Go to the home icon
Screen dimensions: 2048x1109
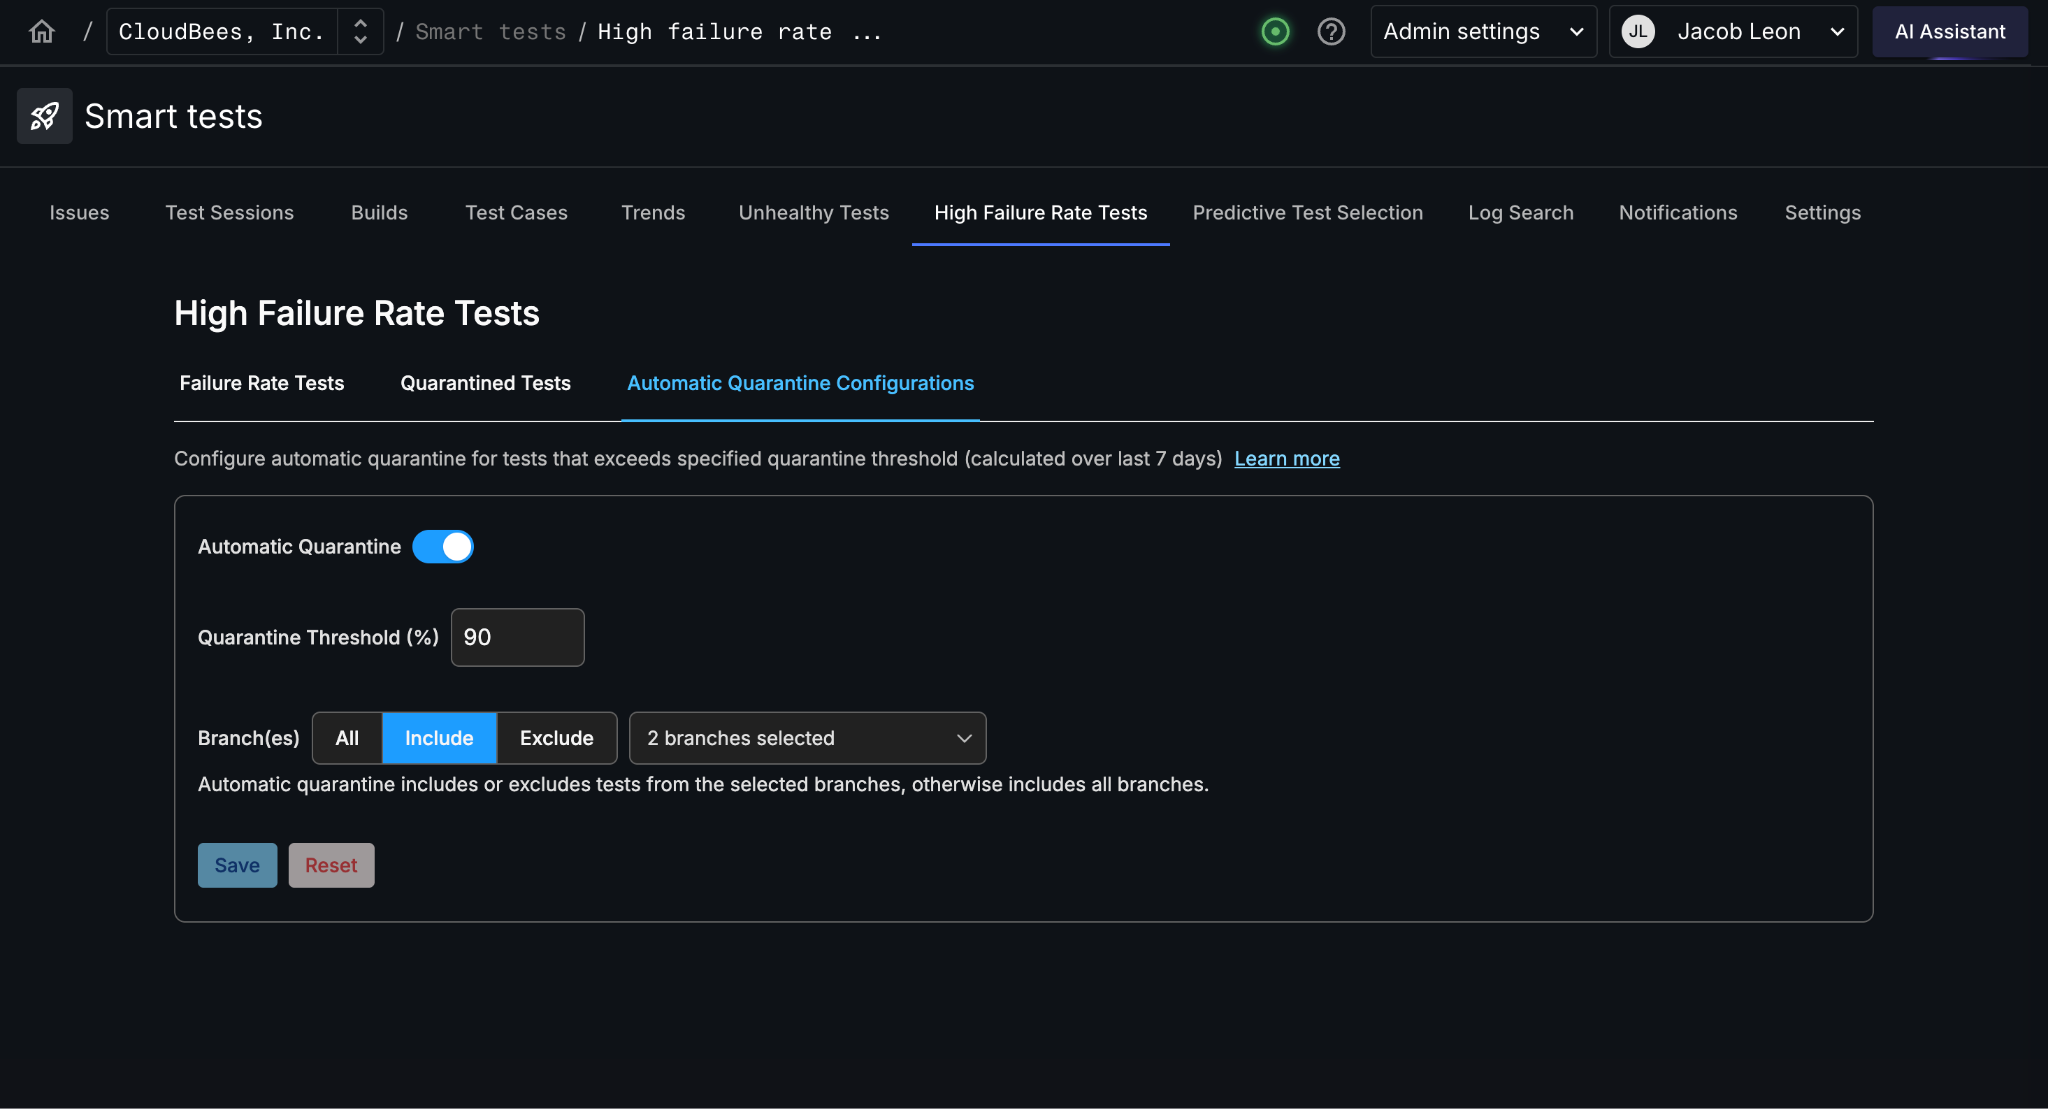[x=42, y=32]
